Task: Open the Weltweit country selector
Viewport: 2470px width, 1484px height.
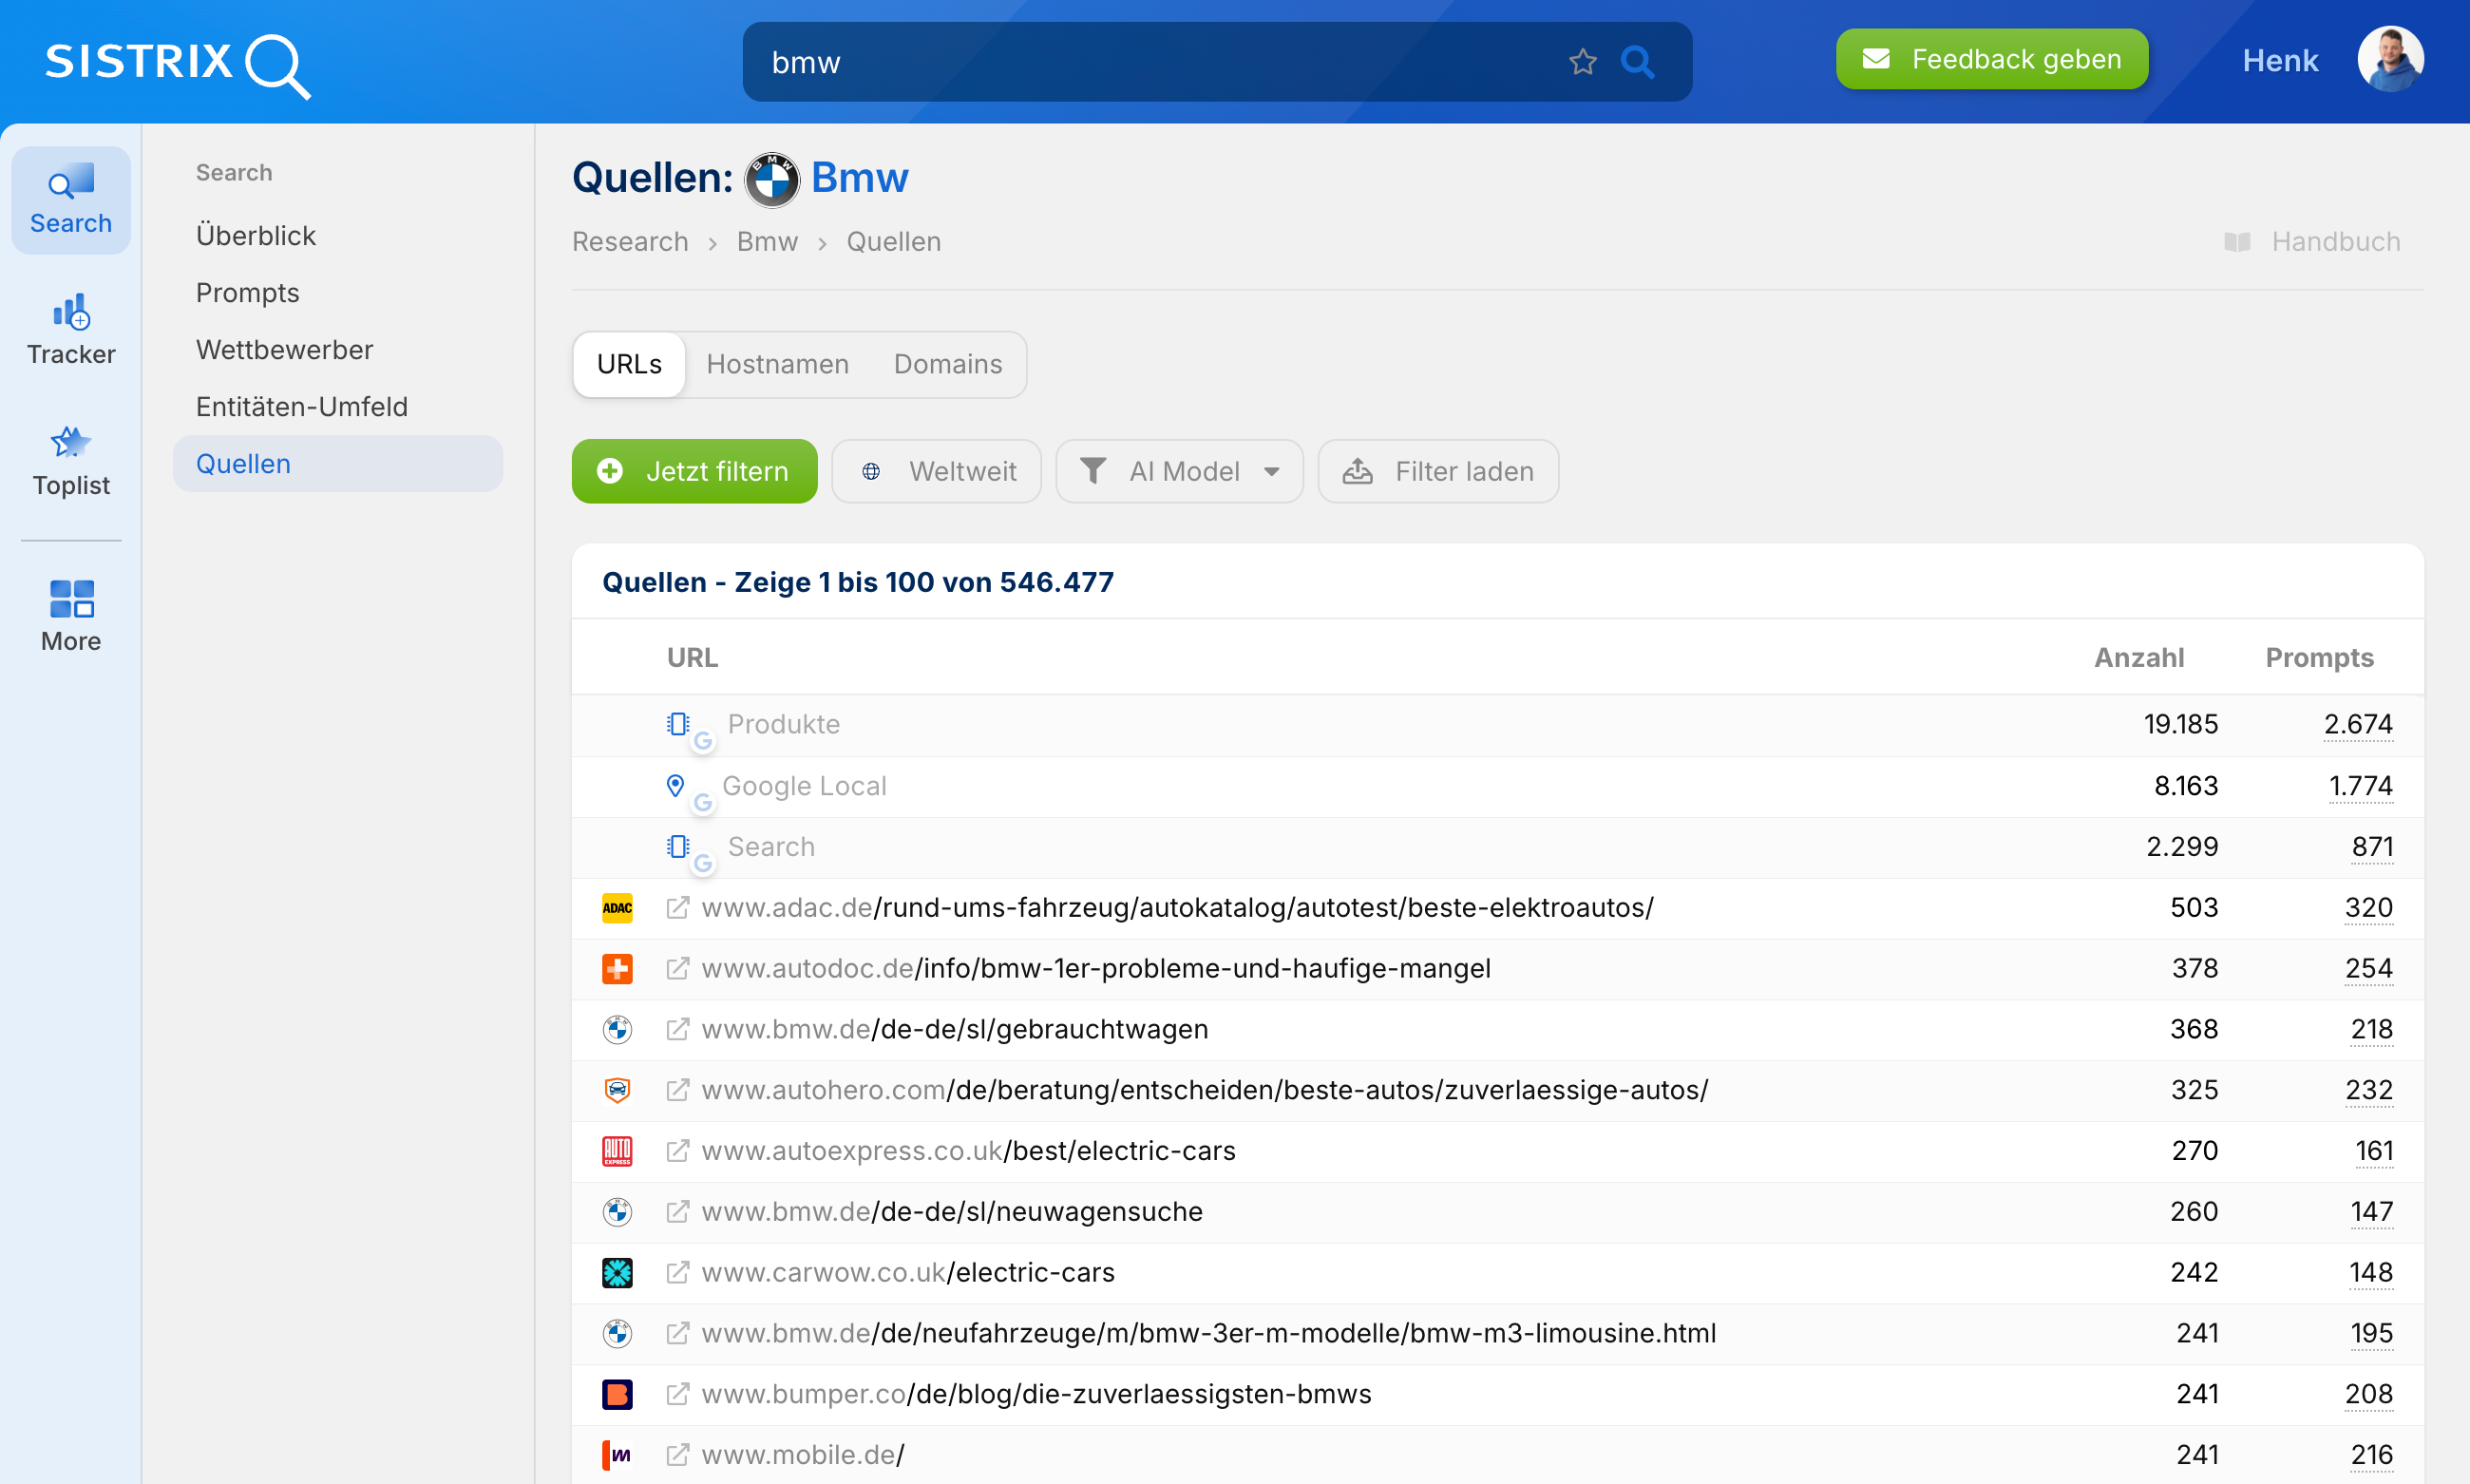Action: pyautogui.click(x=936, y=471)
